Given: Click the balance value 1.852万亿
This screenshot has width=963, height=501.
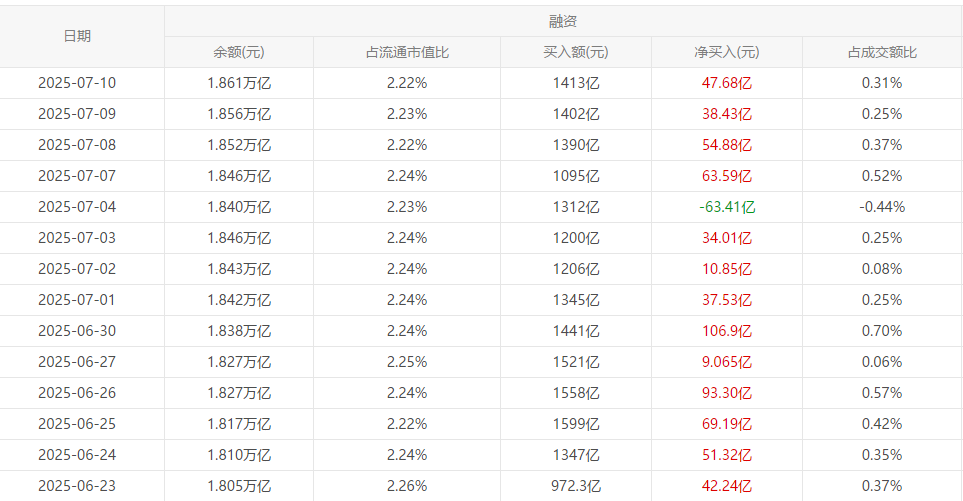Looking at the screenshot, I should [x=239, y=145].
